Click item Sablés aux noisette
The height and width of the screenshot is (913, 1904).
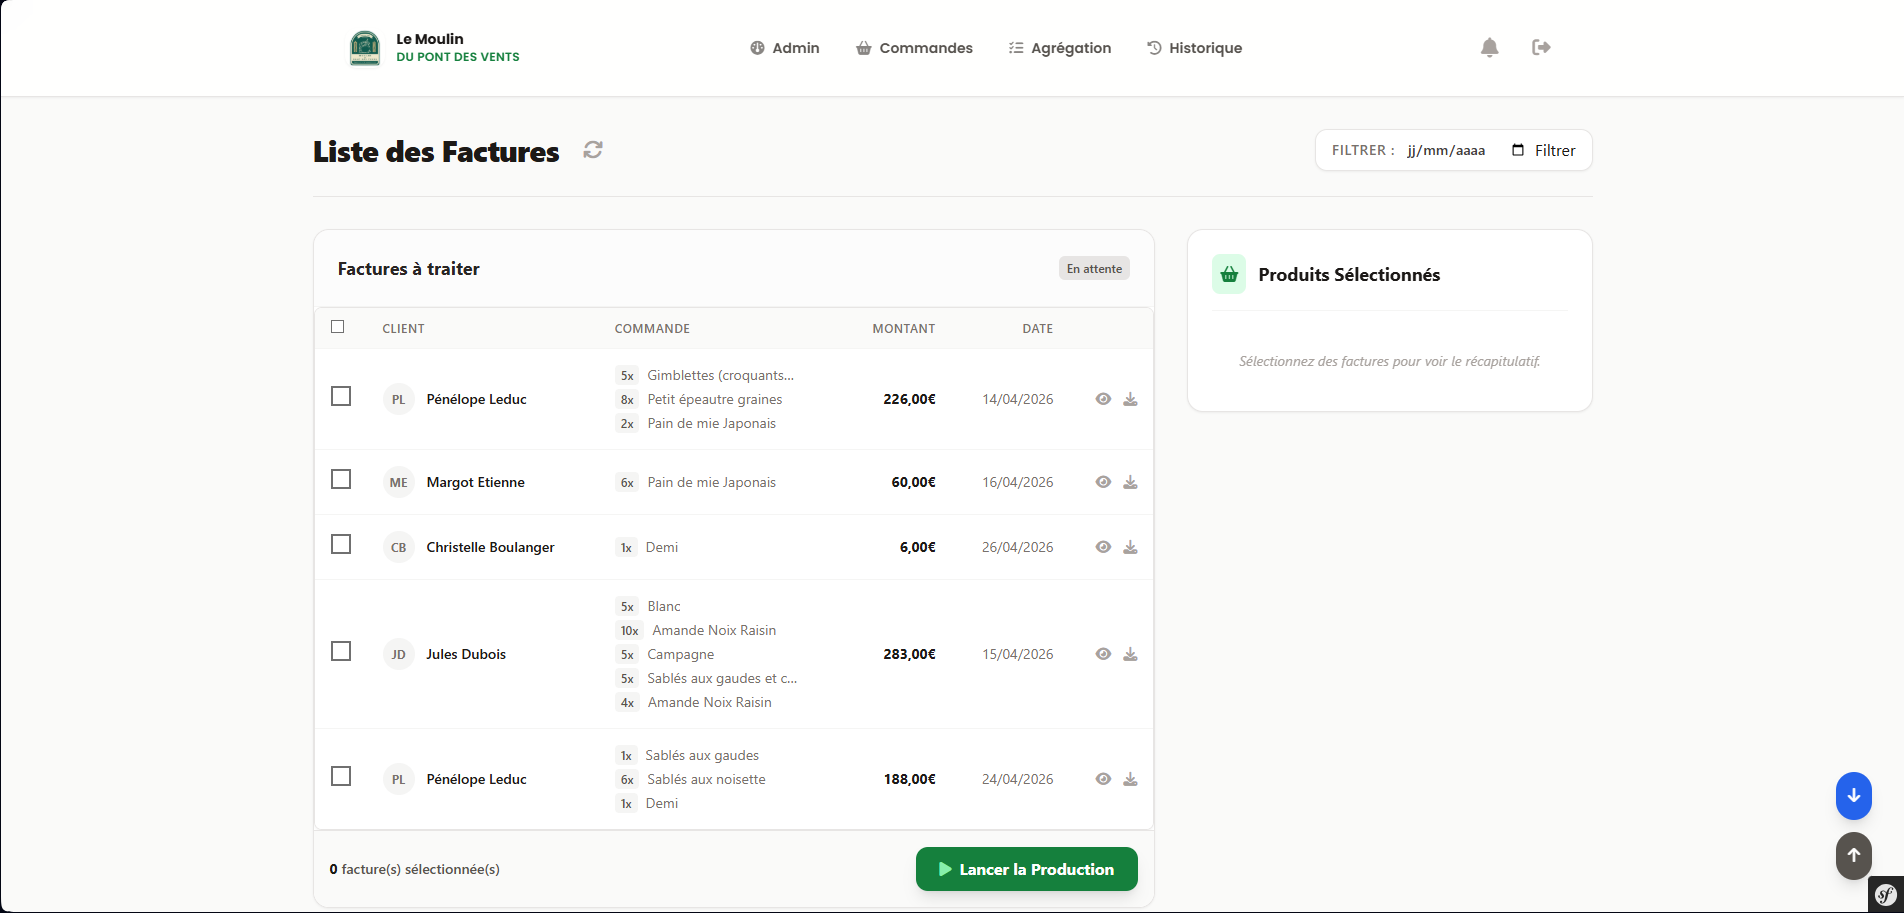coord(706,779)
